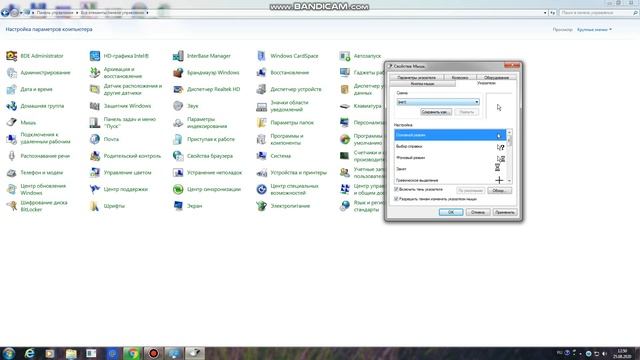This screenshot has height=360, width=640.
Task: Switch to Параметры указателя tab
Action: [x=416, y=77]
